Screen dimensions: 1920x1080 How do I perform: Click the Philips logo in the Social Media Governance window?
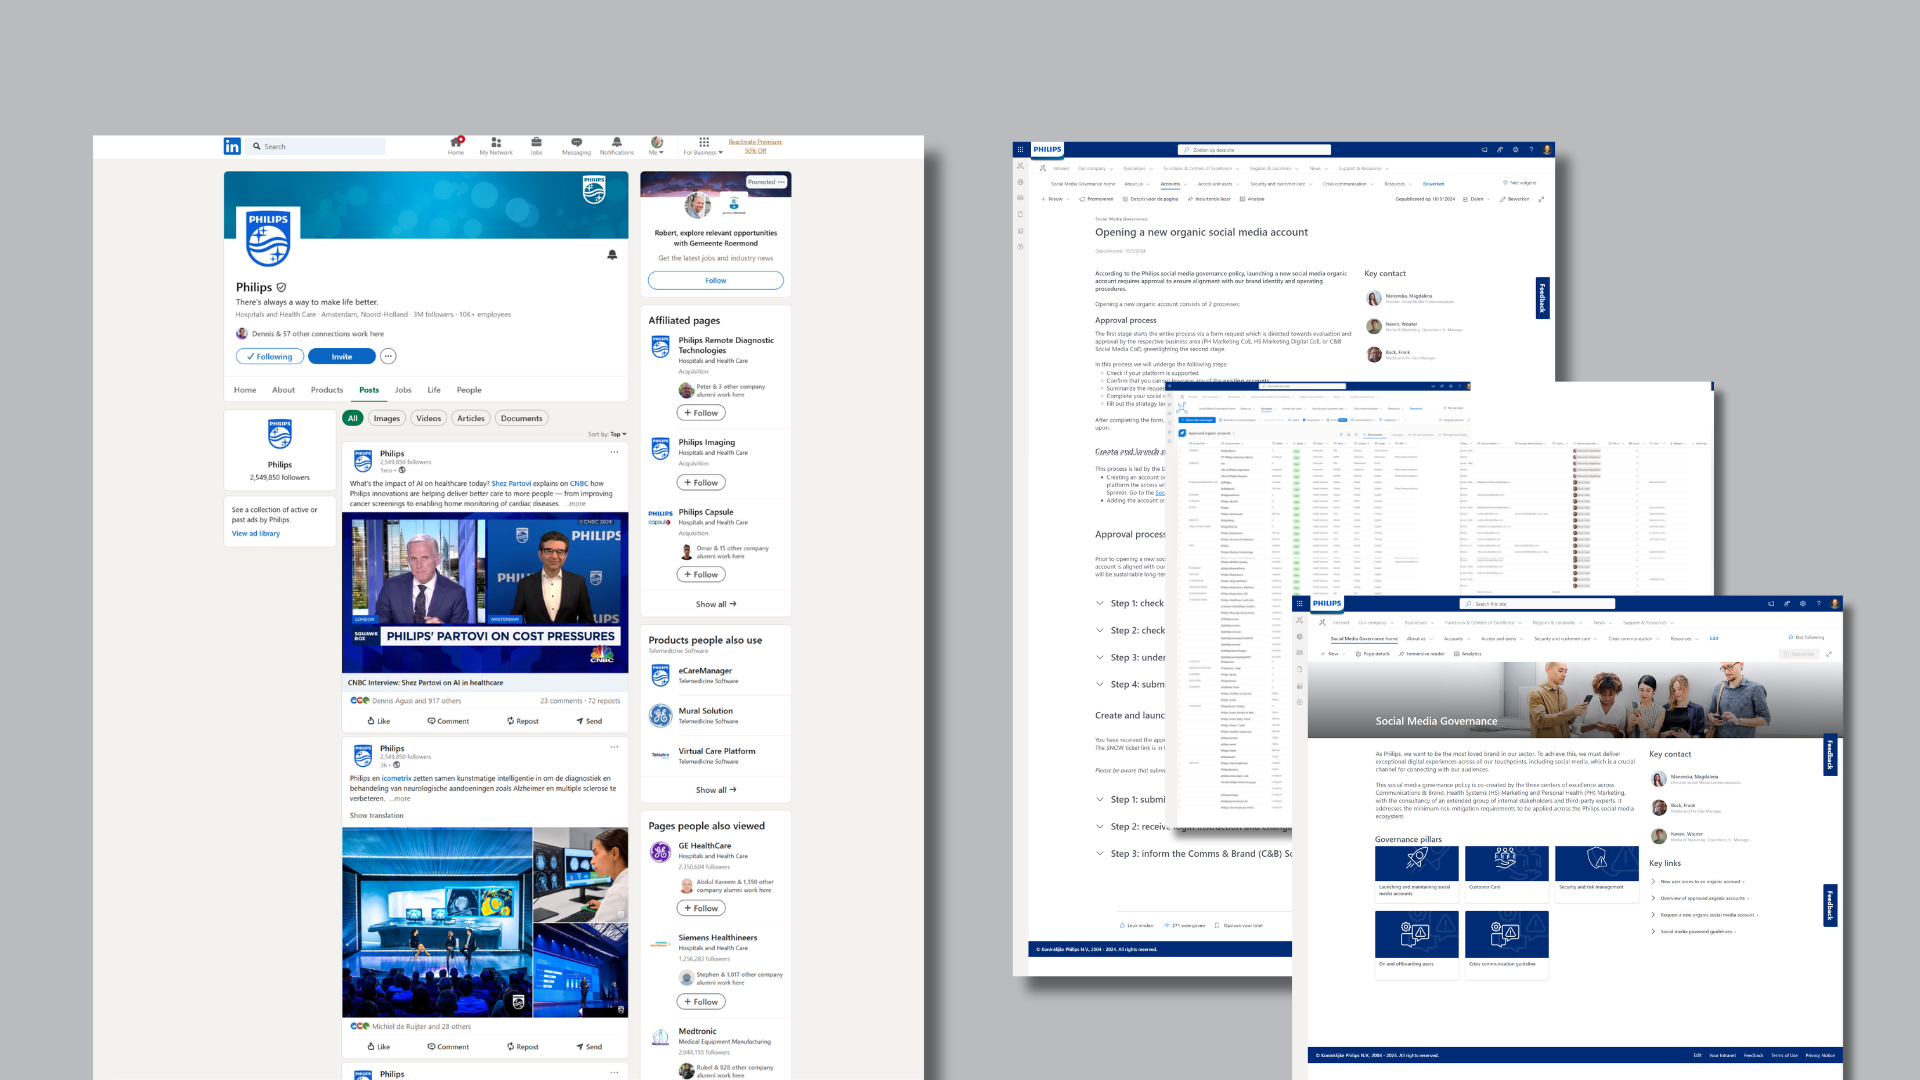click(1327, 603)
